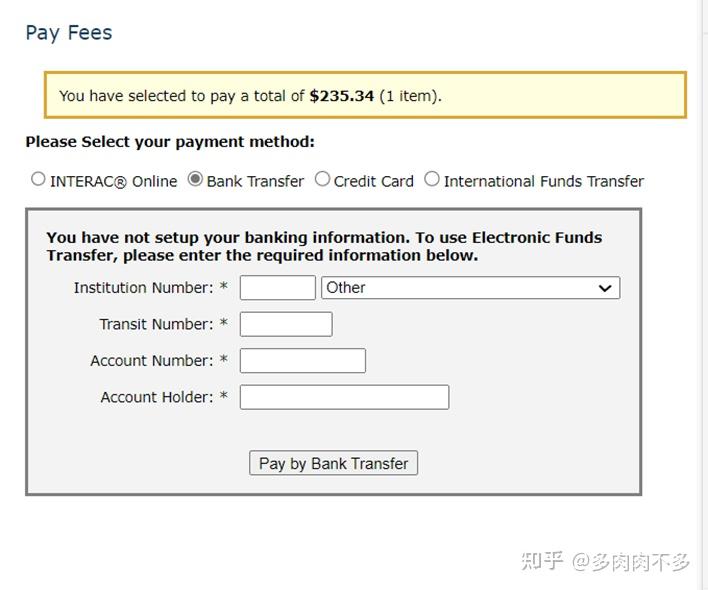Click the Account Number label
The image size is (708, 590).
(x=151, y=360)
